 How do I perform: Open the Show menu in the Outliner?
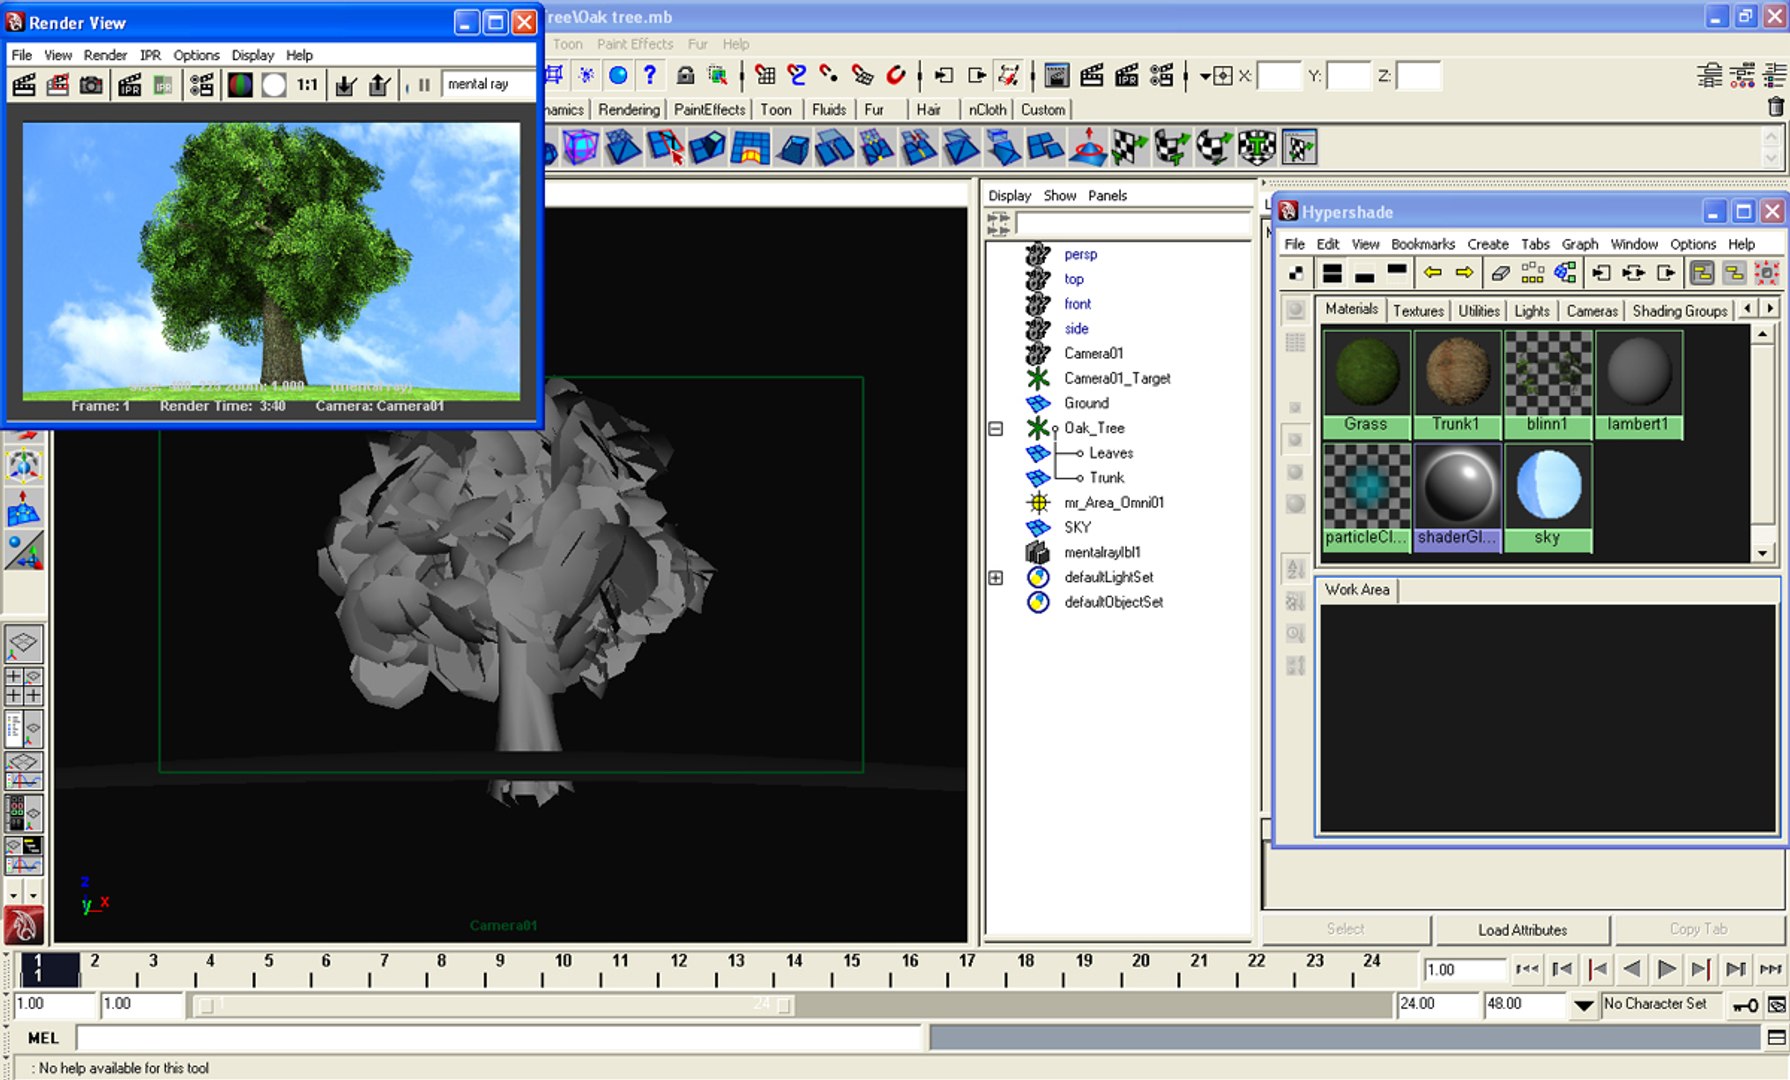[1060, 196]
